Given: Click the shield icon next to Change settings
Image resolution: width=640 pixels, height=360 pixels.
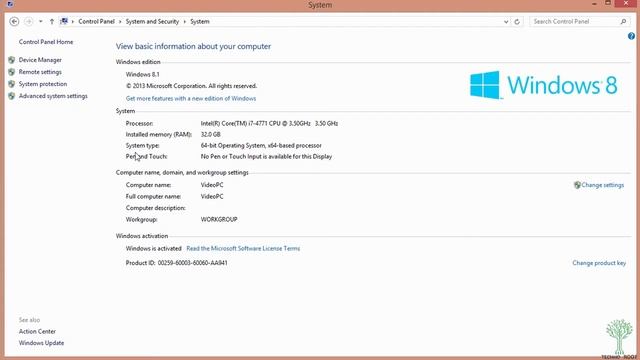Looking at the screenshot, I should [x=577, y=185].
